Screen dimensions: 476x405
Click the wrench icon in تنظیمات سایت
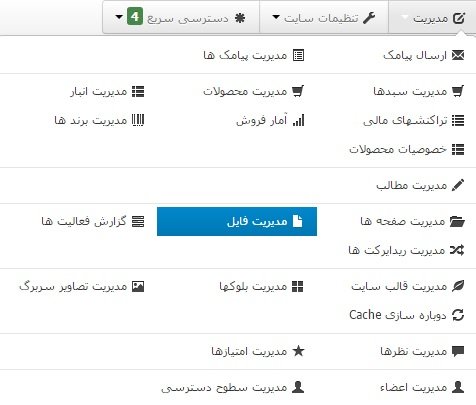pyautogui.click(x=369, y=18)
